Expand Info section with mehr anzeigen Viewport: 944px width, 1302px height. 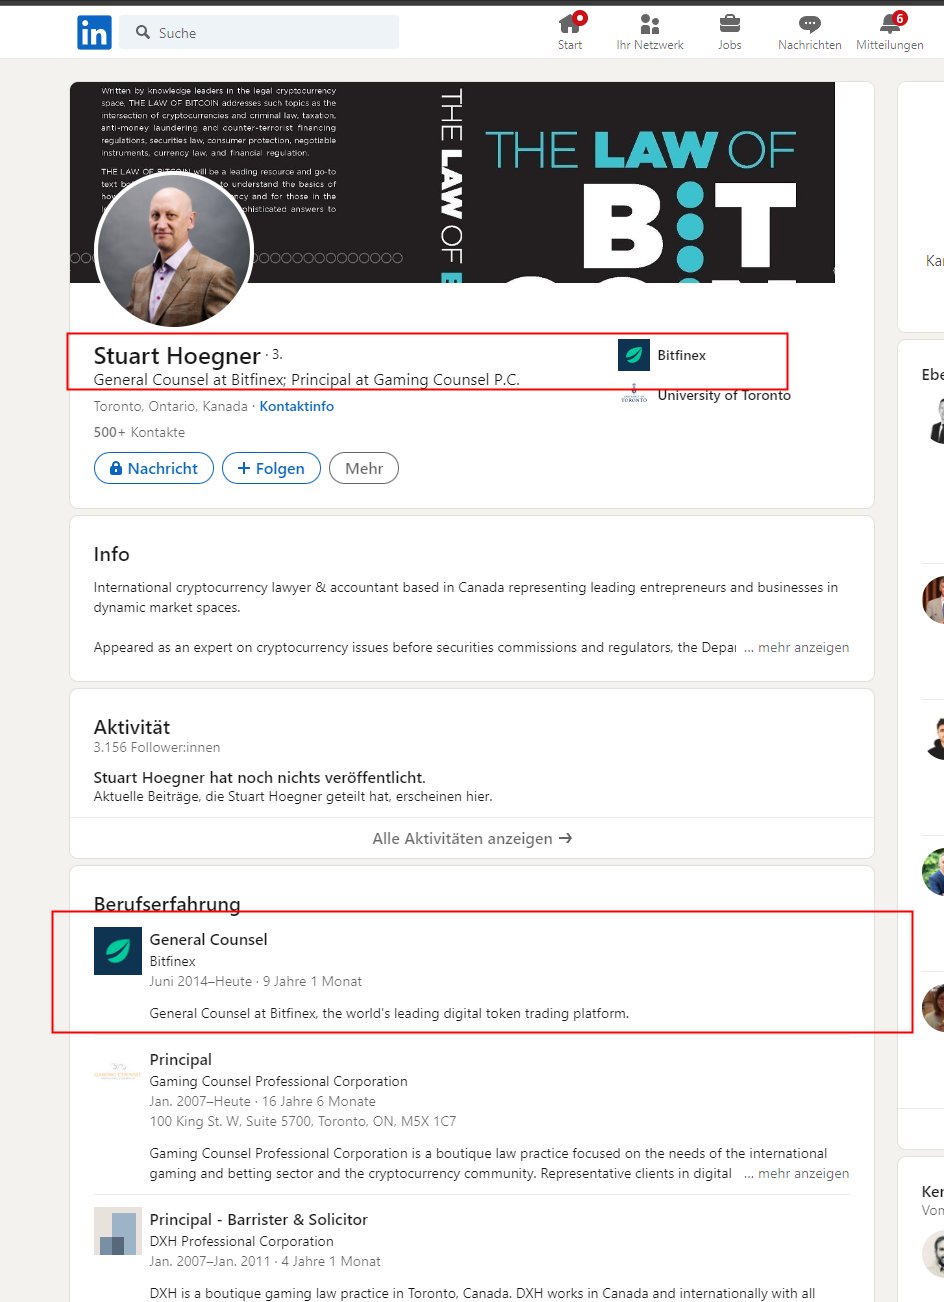tap(803, 647)
